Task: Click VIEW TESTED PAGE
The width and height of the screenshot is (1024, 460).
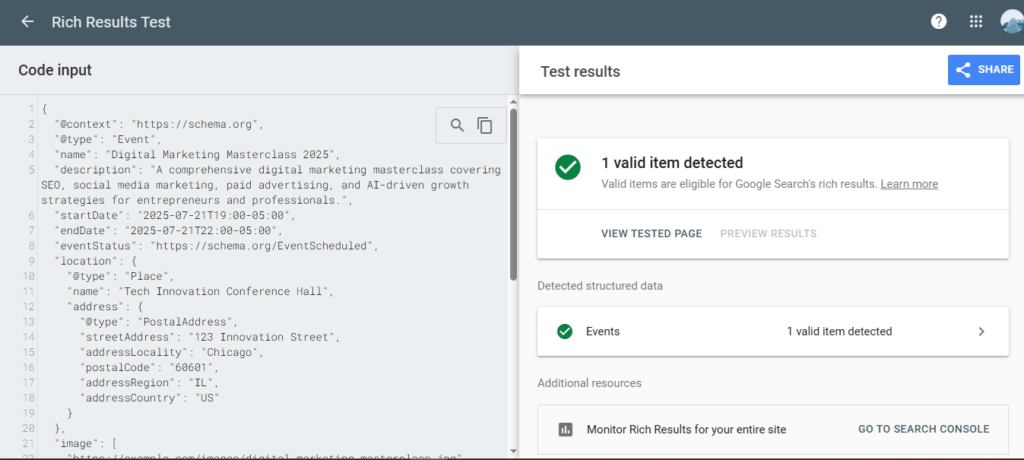Action: pyautogui.click(x=651, y=234)
